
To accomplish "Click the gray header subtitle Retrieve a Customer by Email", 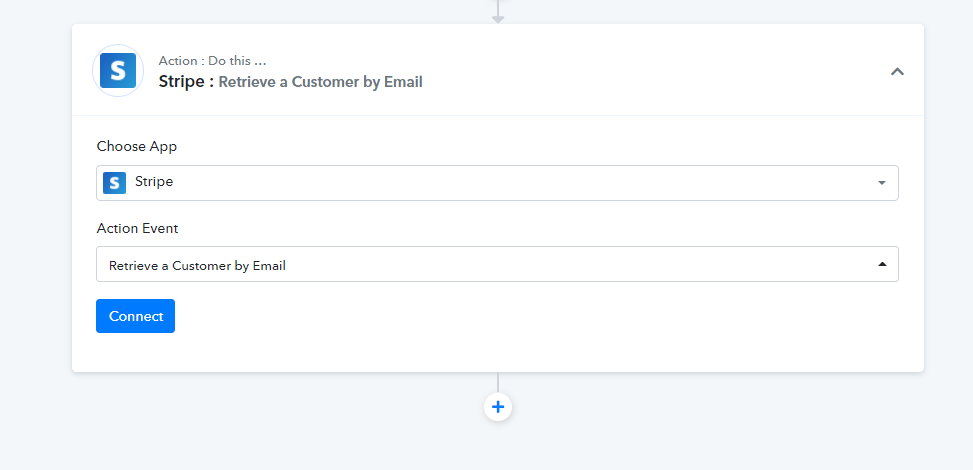I will click(320, 82).
